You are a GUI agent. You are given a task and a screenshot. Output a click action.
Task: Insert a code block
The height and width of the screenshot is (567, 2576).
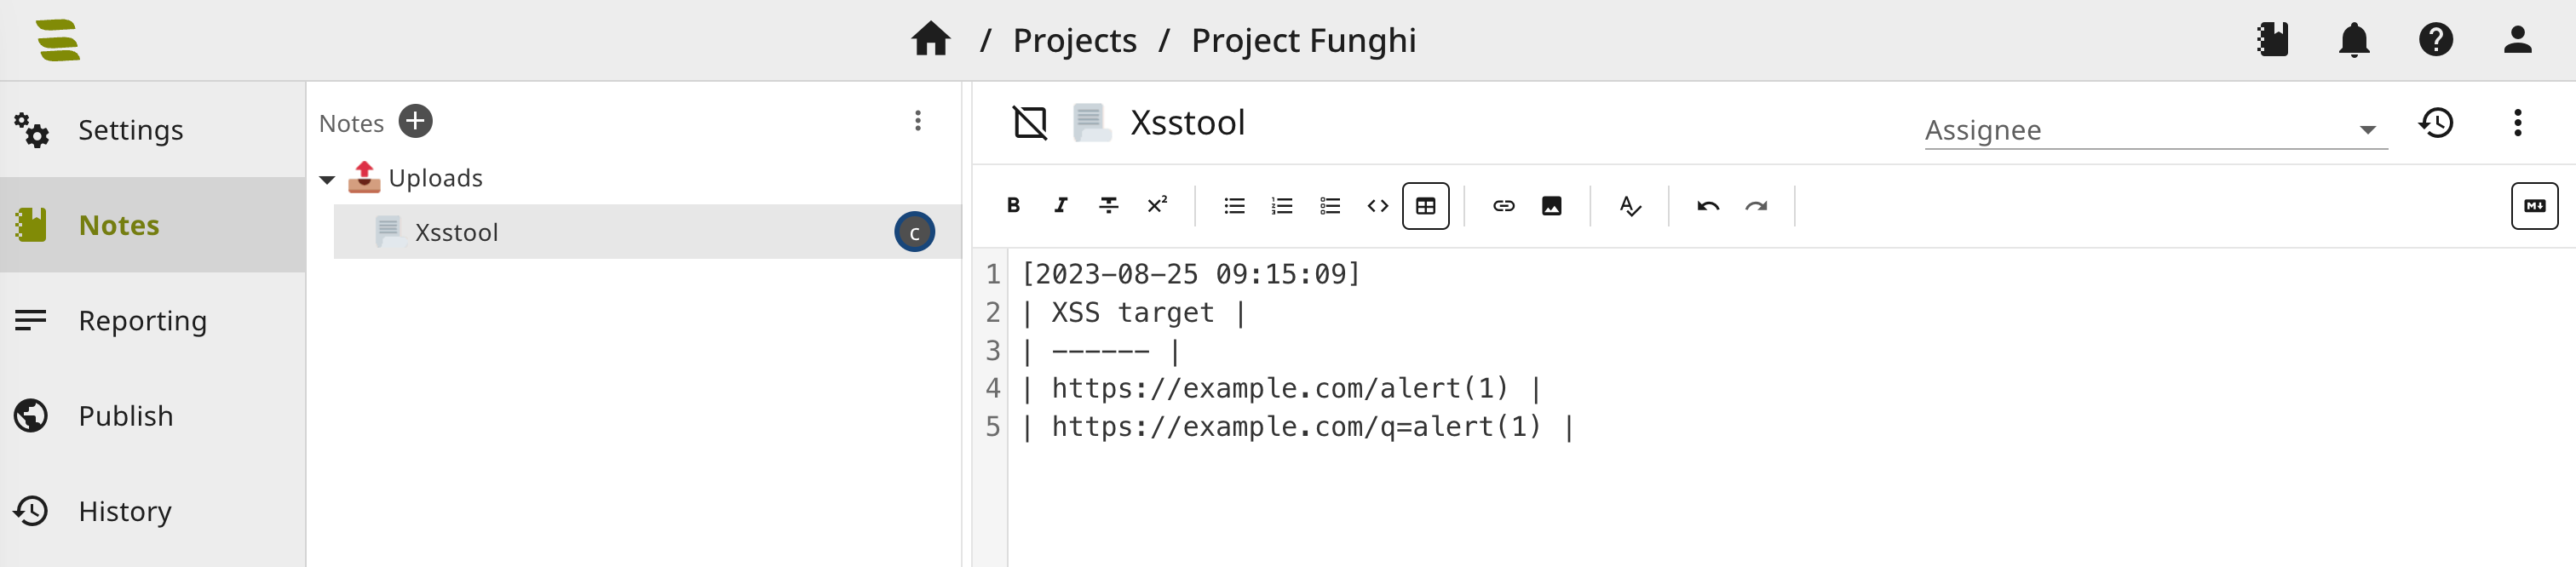tap(1378, 205)
